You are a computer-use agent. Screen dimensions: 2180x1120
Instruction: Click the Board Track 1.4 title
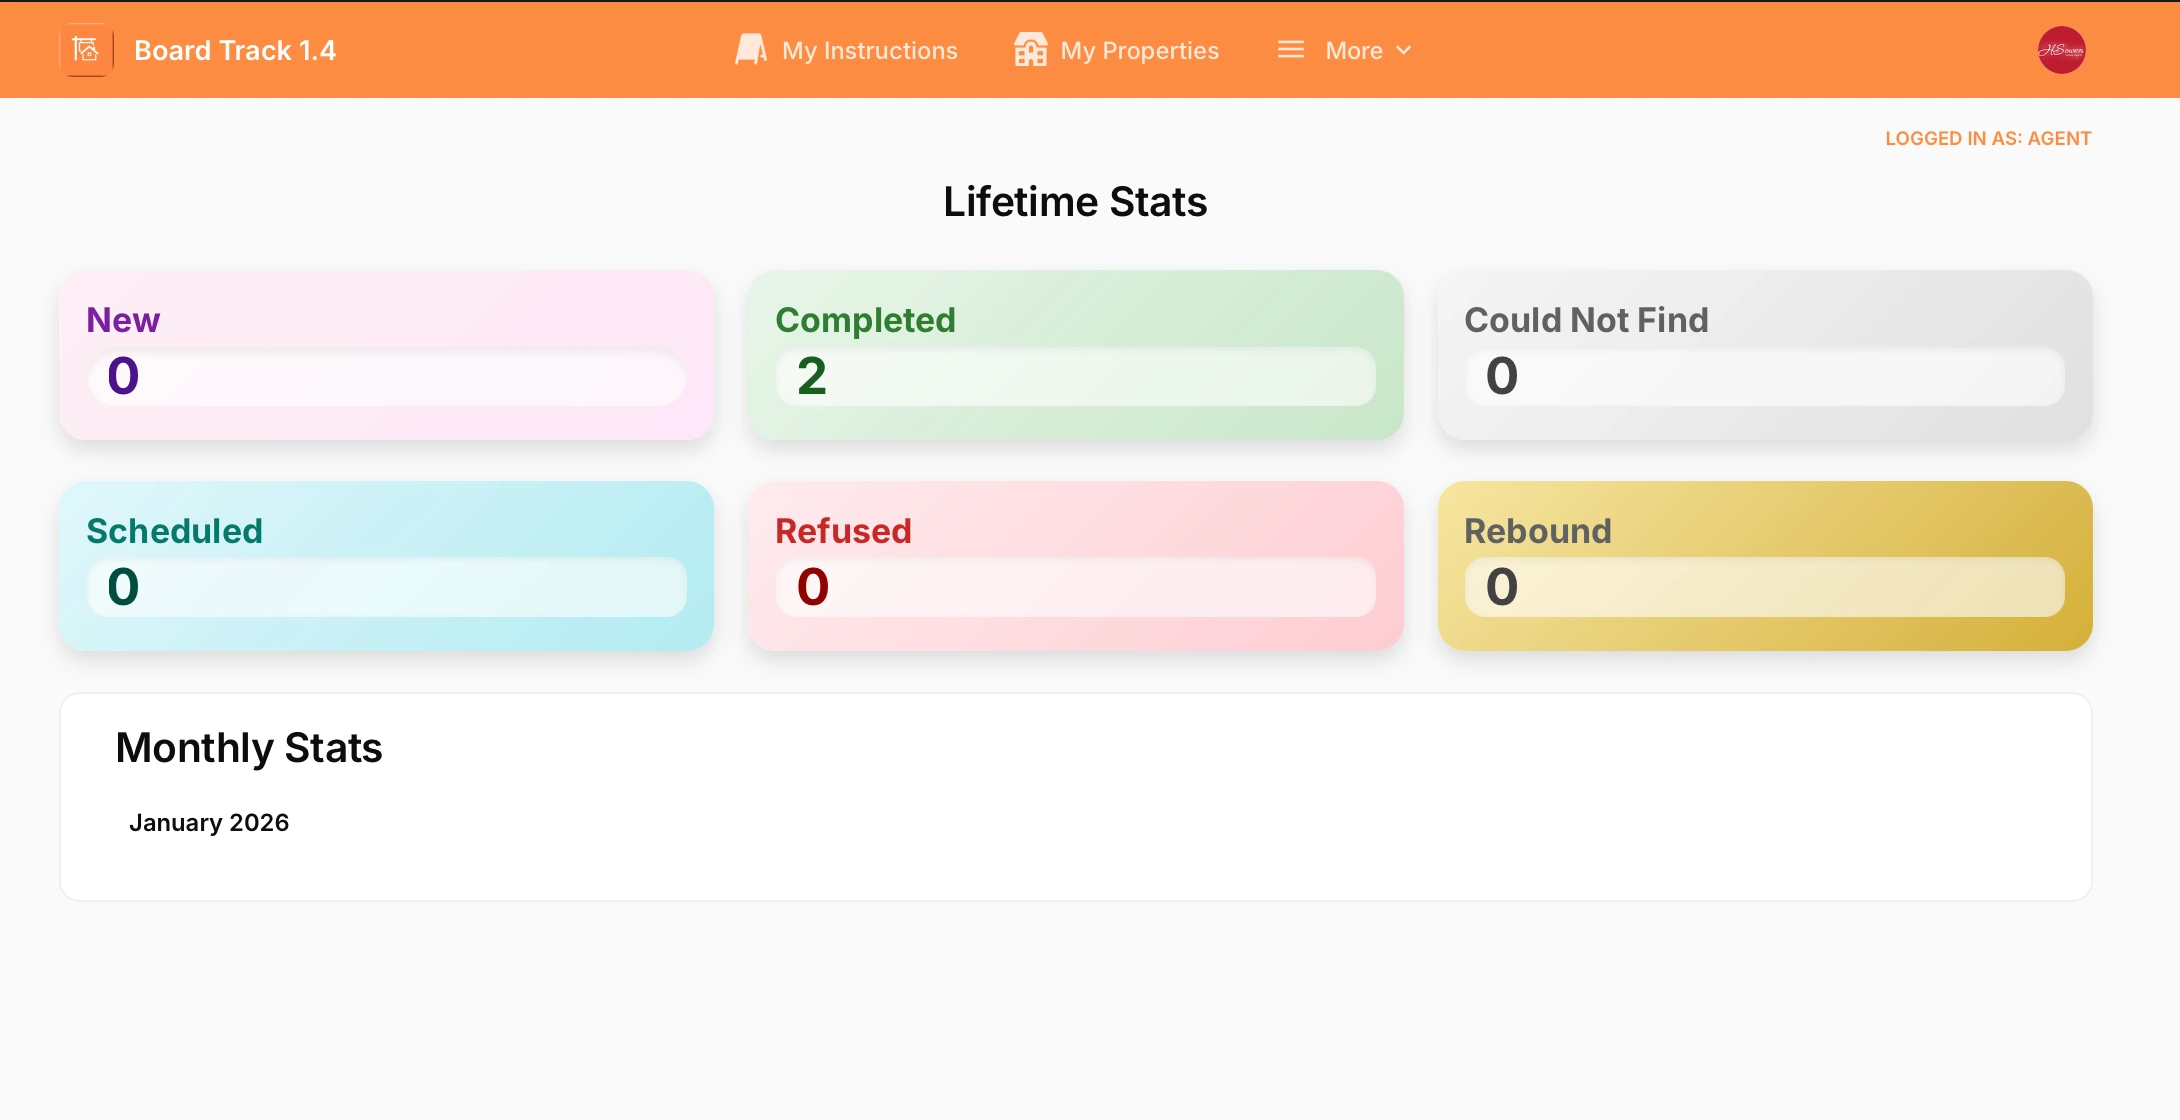[235, 50]
